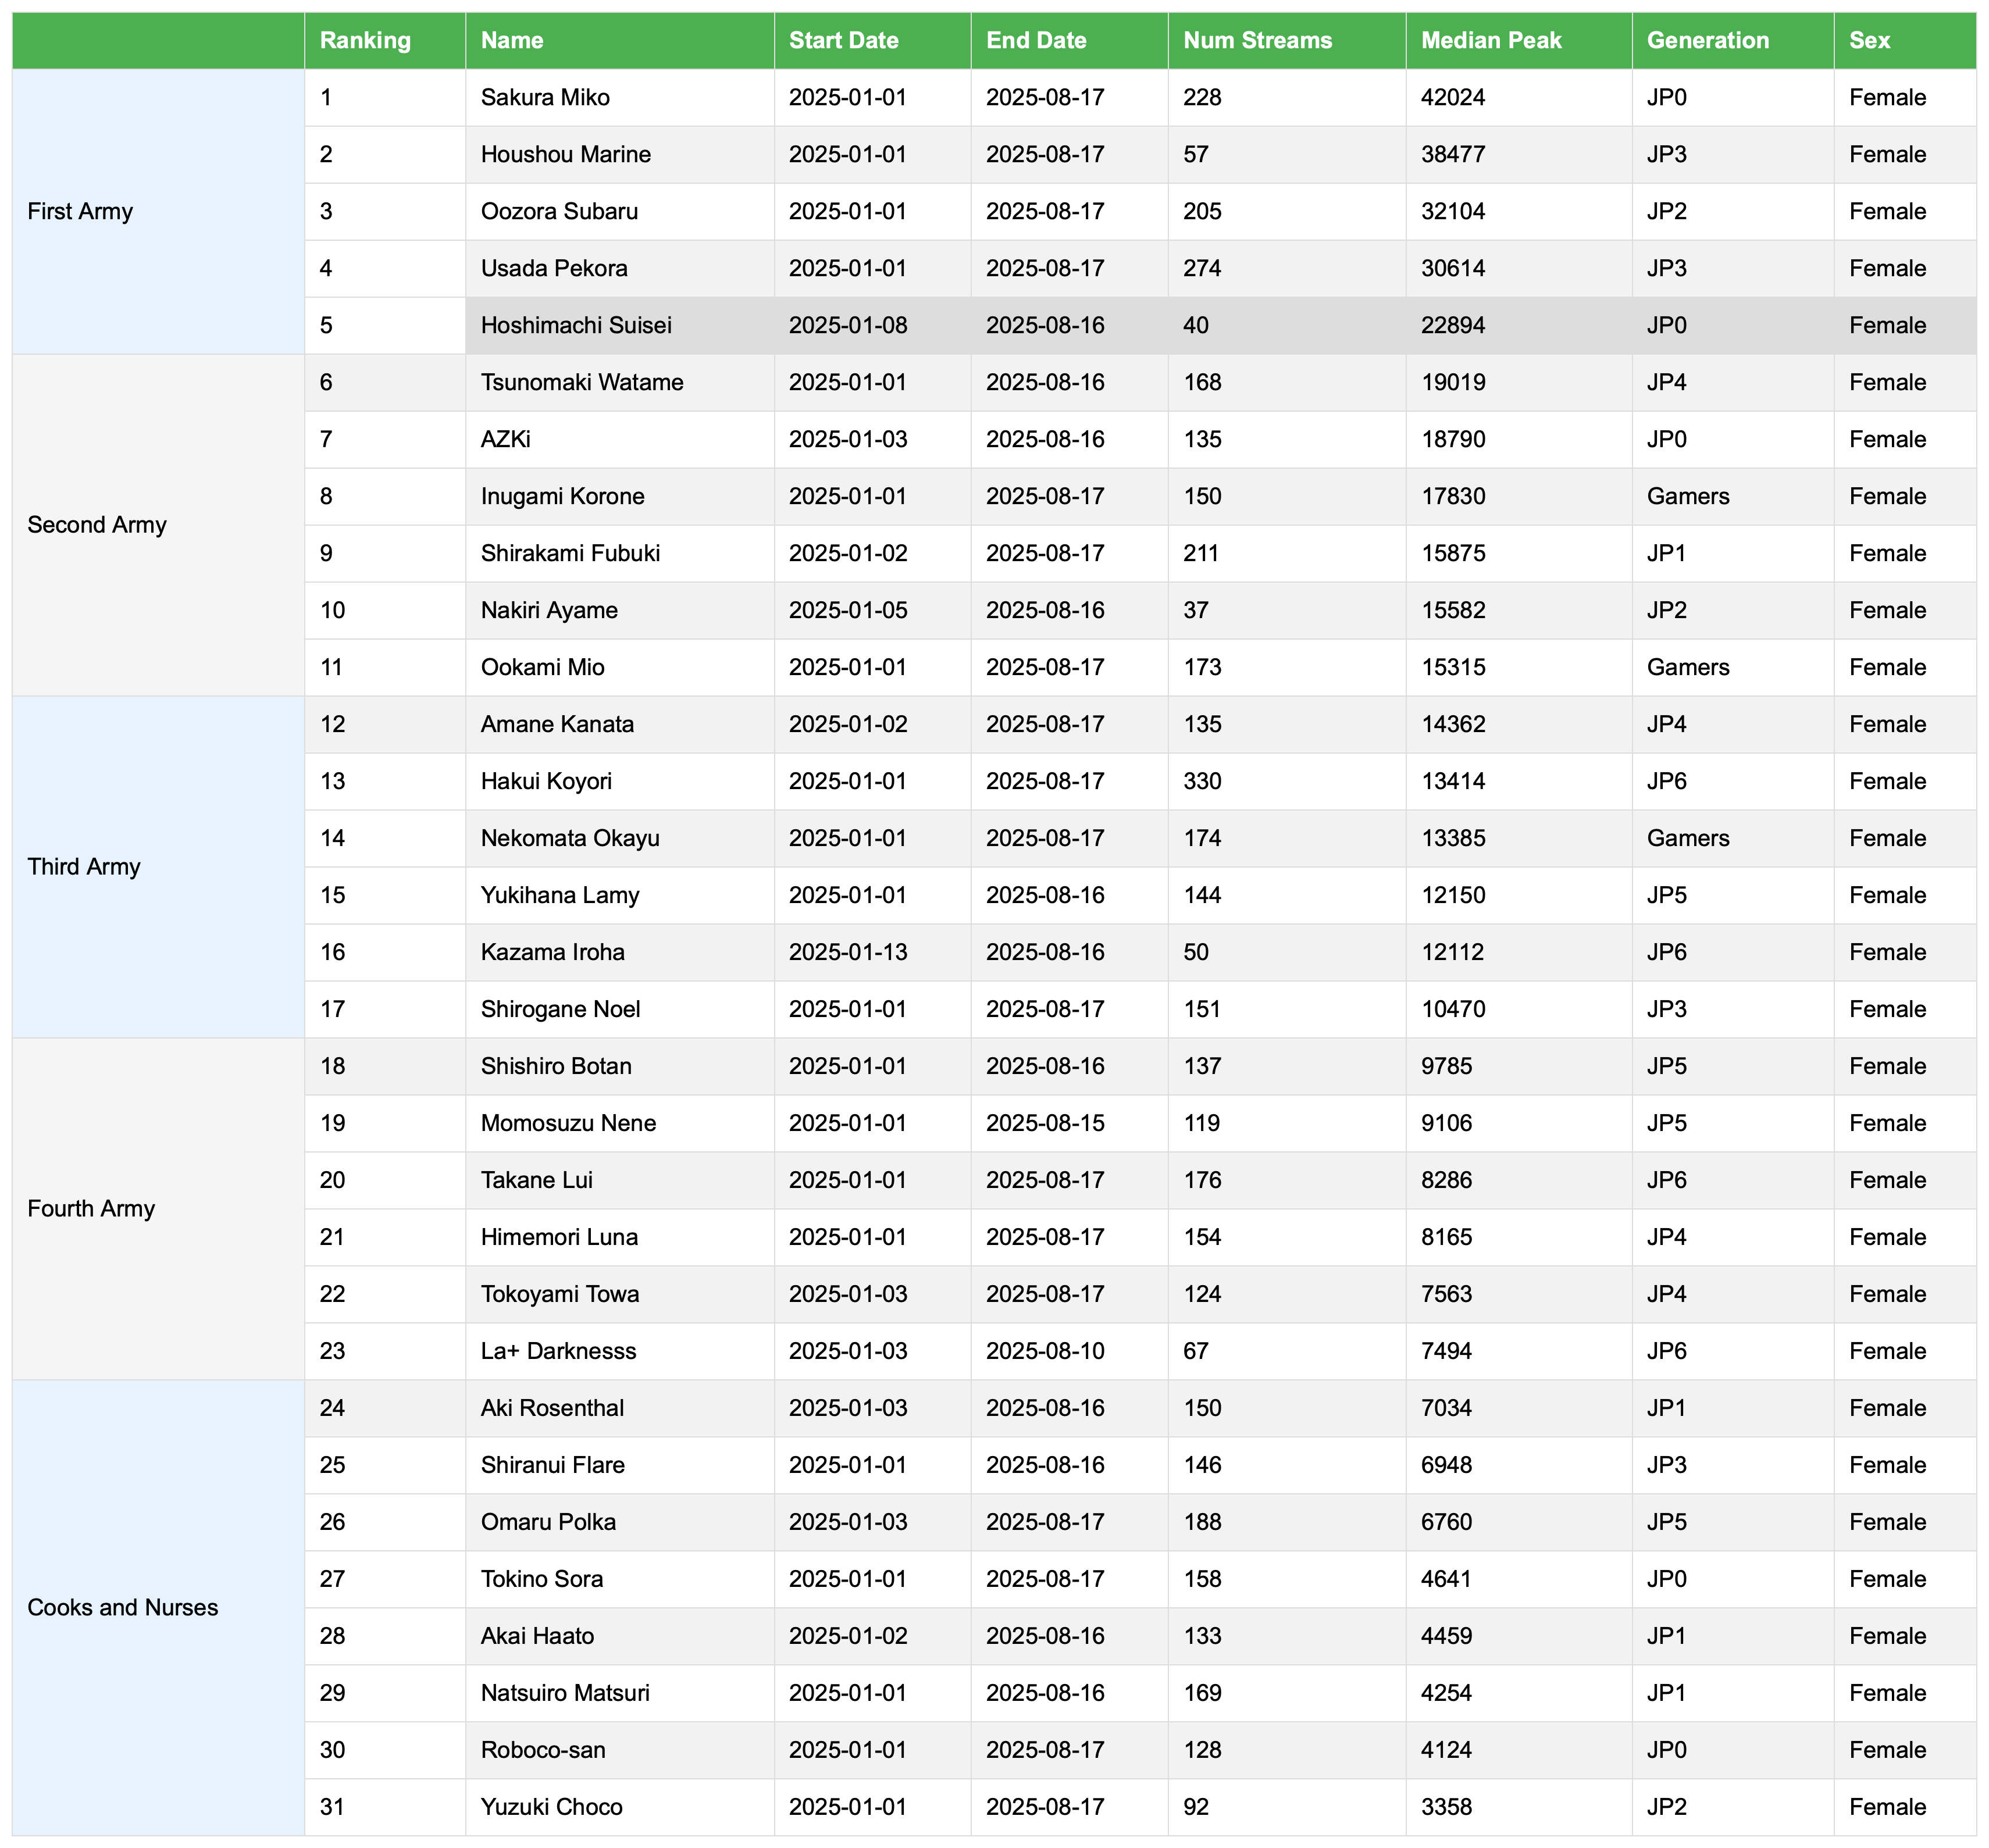
Task: Click end date 2025-08-15
Action: tap(1045, 1123)
